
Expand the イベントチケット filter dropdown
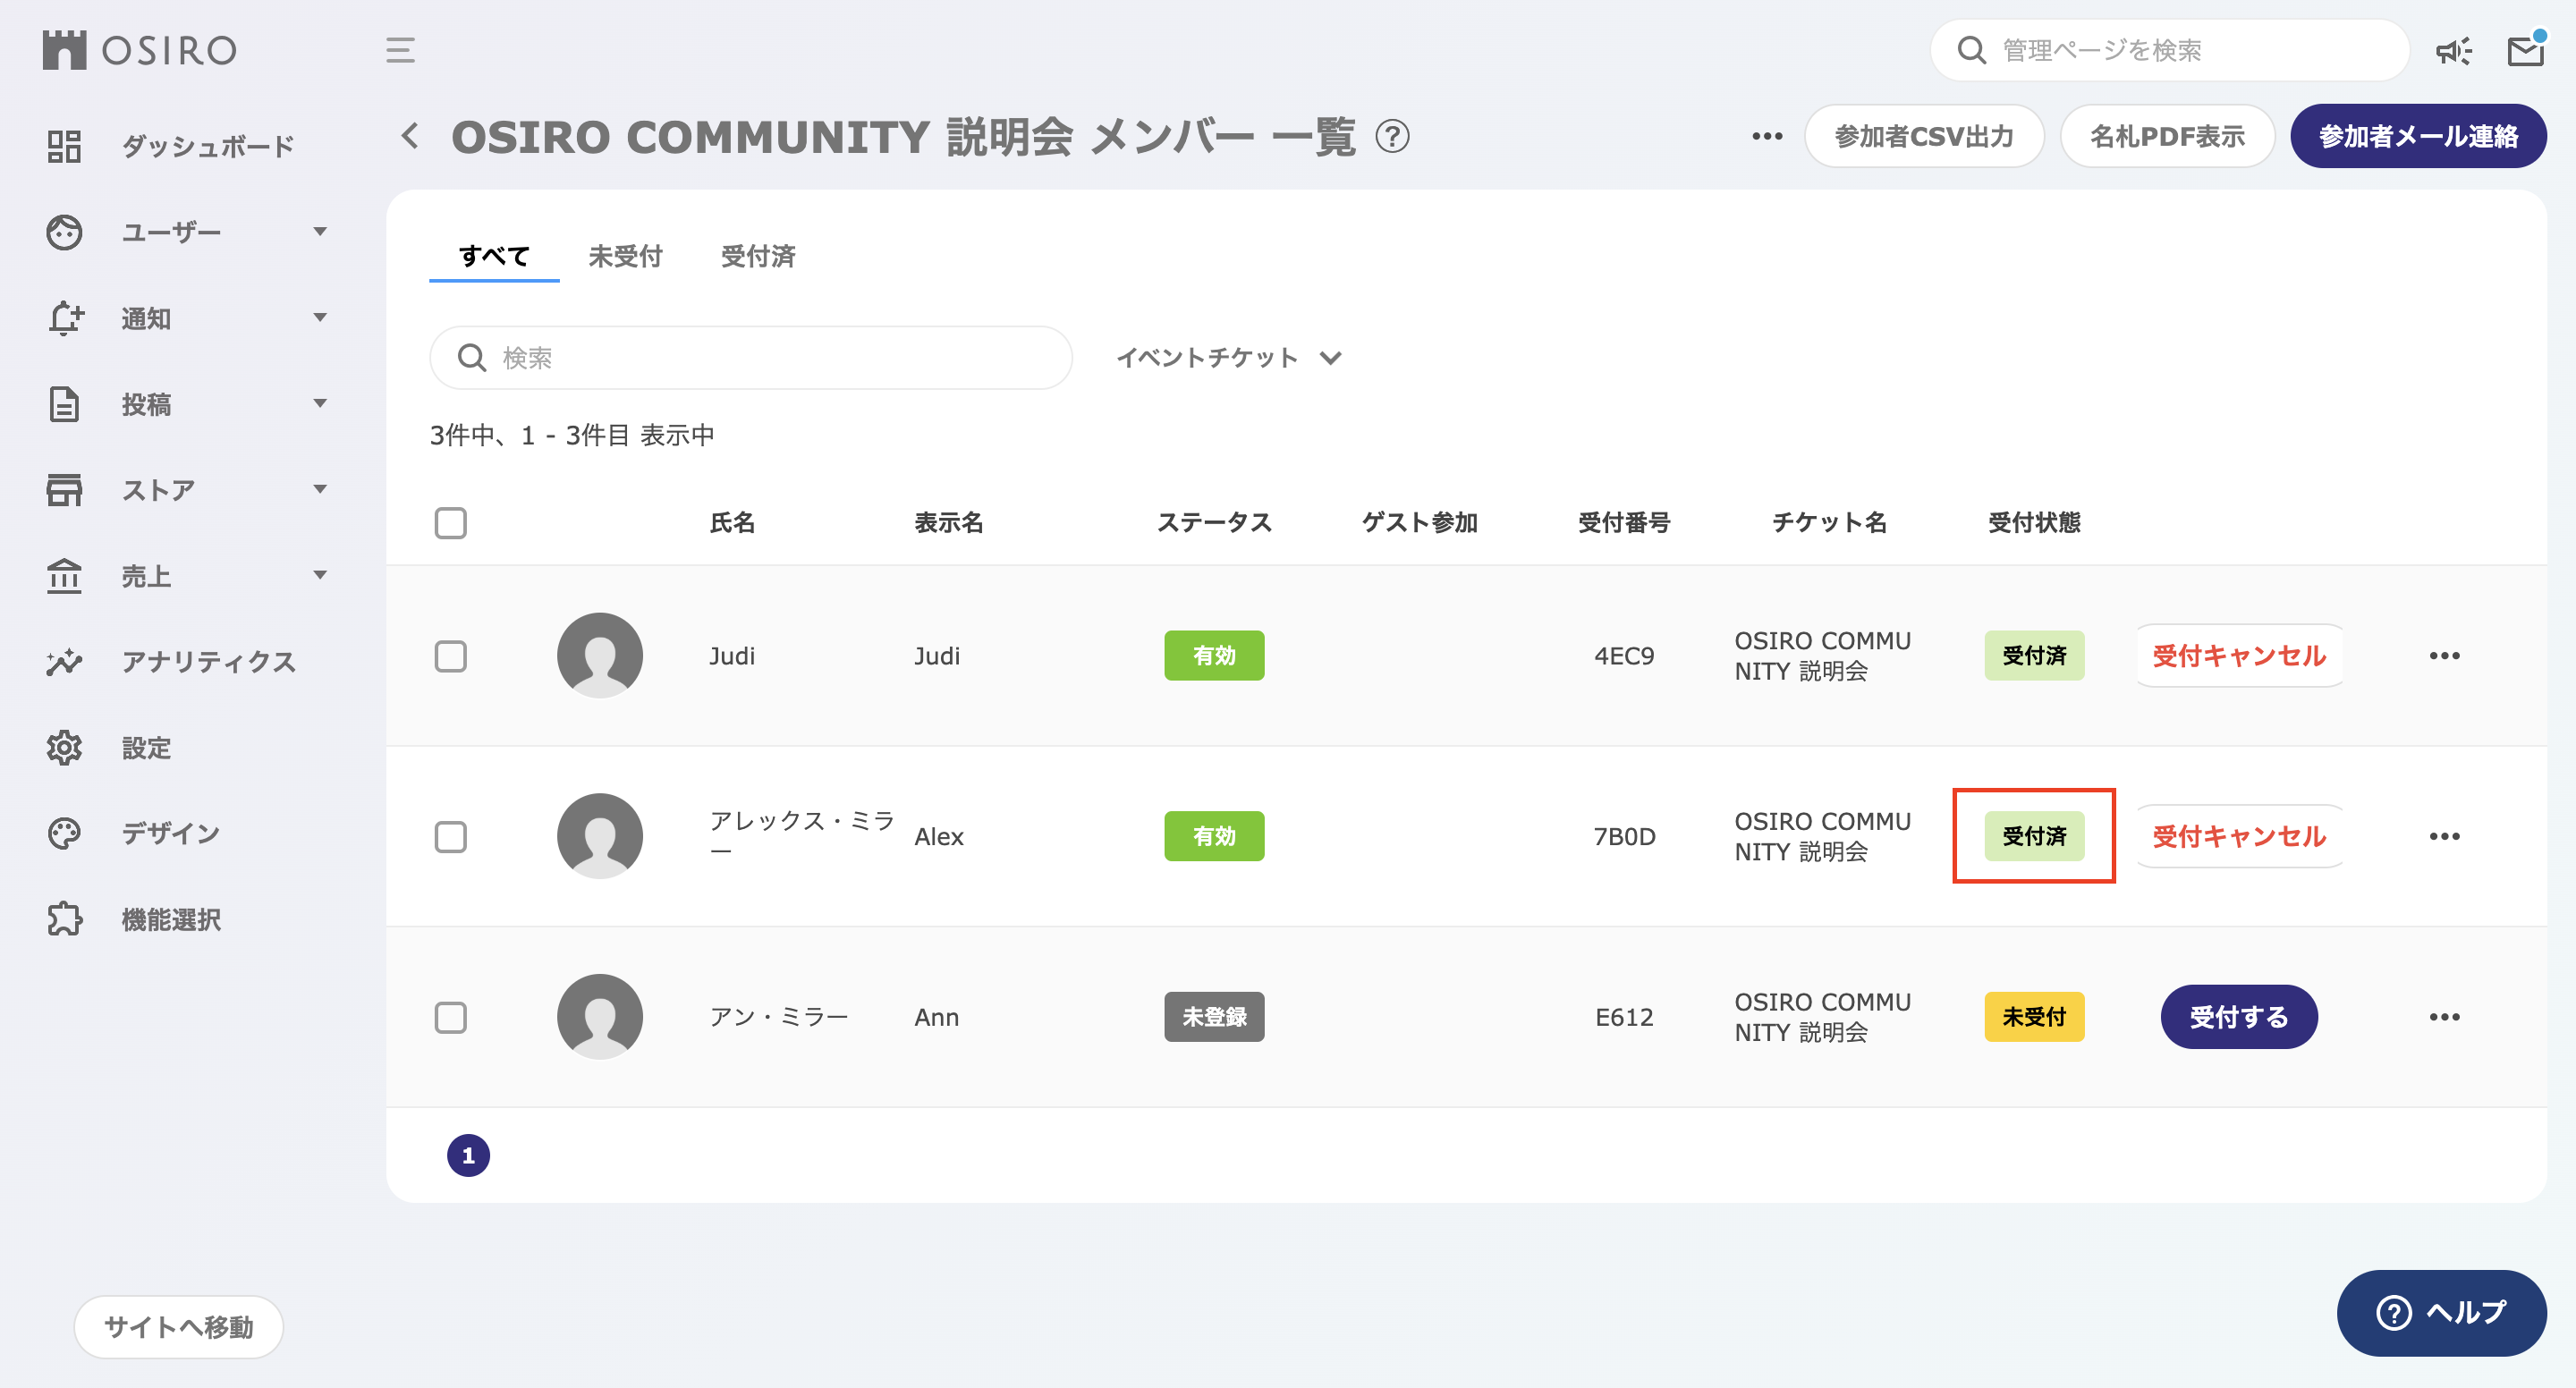pyautogui.click(x=1229, y=358)
